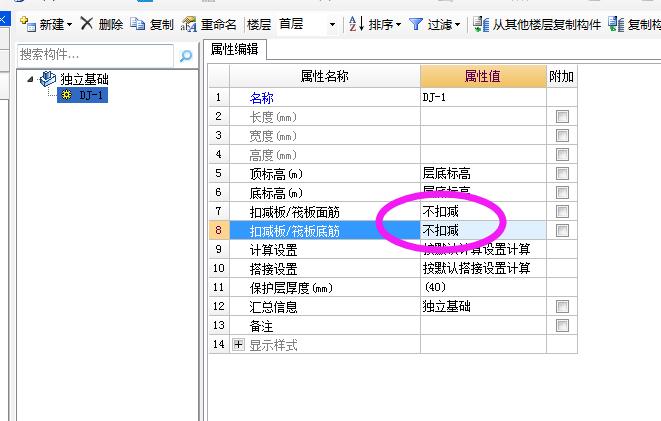Click 从其他楼层复制构件 button label

tap(547, 24)
